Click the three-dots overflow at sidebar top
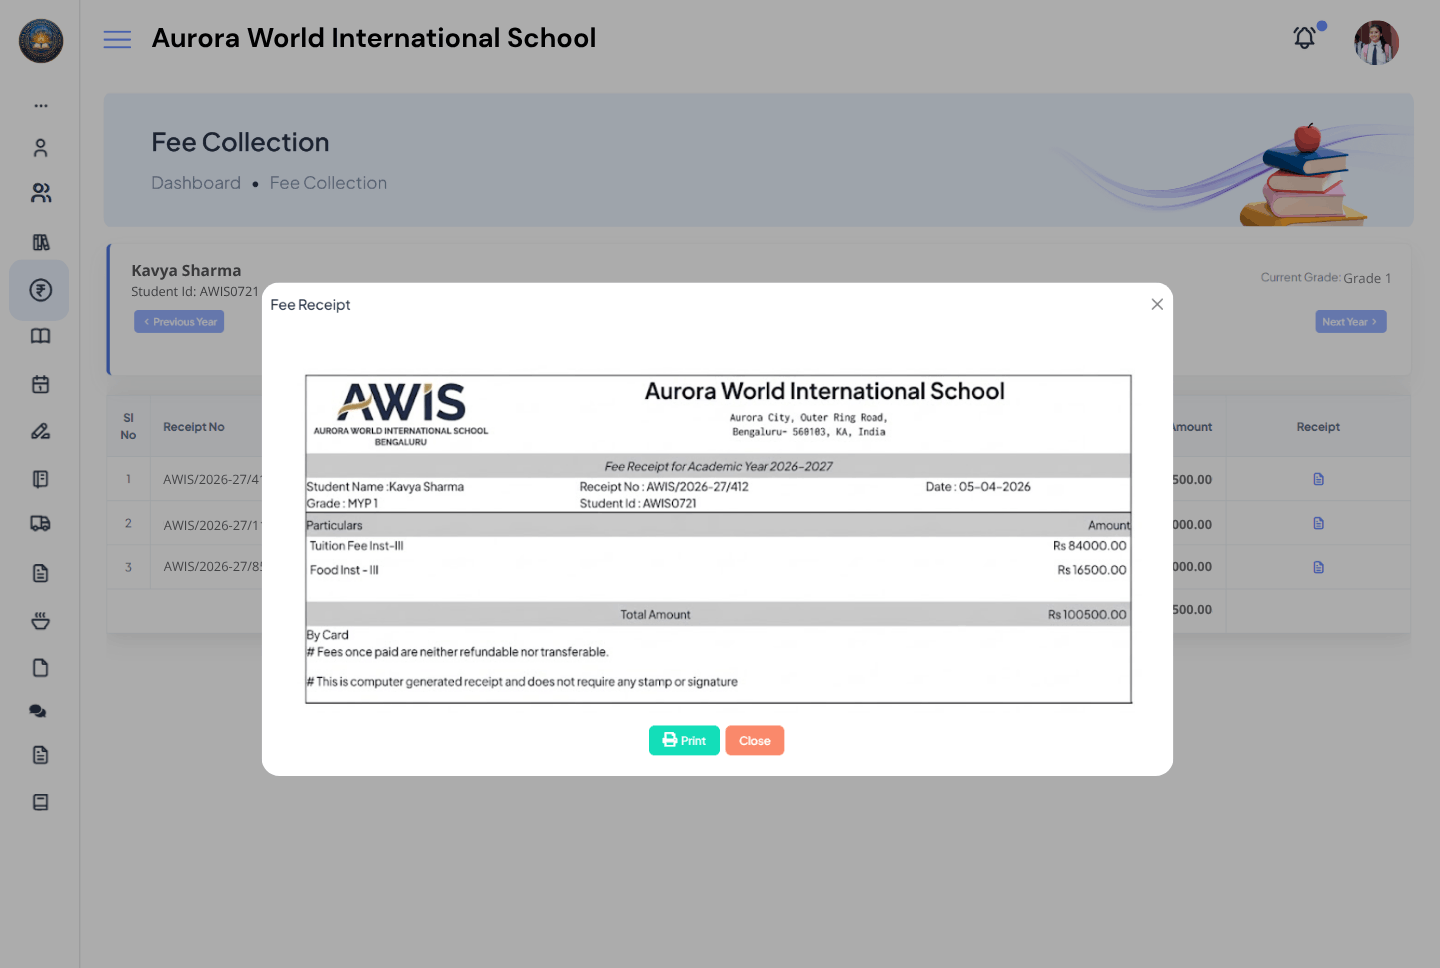Image resolution: width=1440 pixels, height=968 pixels. point(41,104)
